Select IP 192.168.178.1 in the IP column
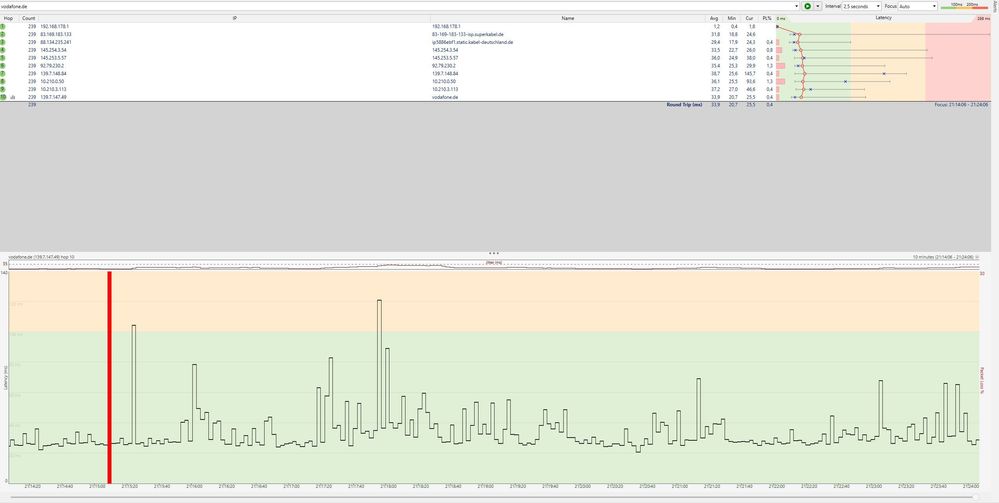This screenshot has width=999, height=503. (x=54, y=26)
